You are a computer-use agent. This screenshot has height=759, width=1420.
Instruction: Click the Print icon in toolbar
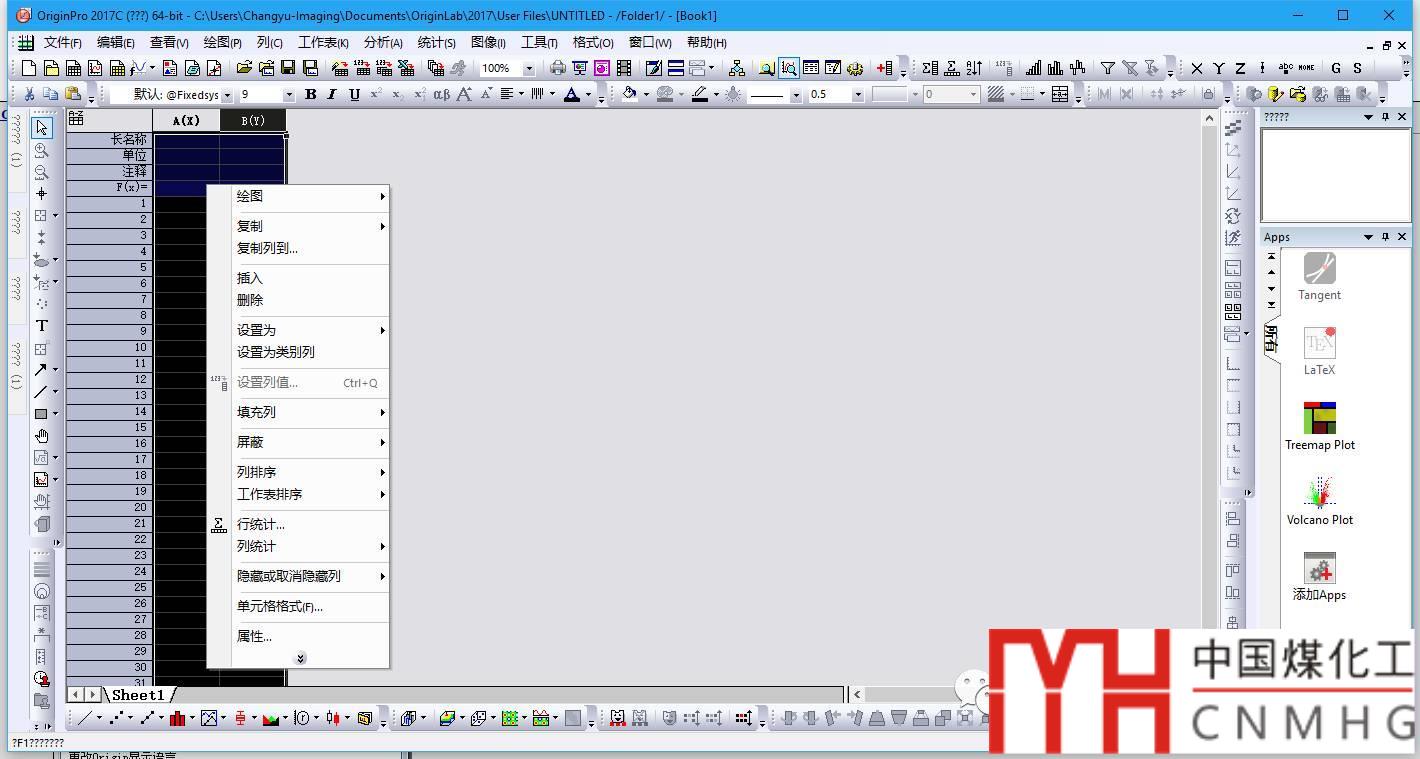click(x=558, y=68)
